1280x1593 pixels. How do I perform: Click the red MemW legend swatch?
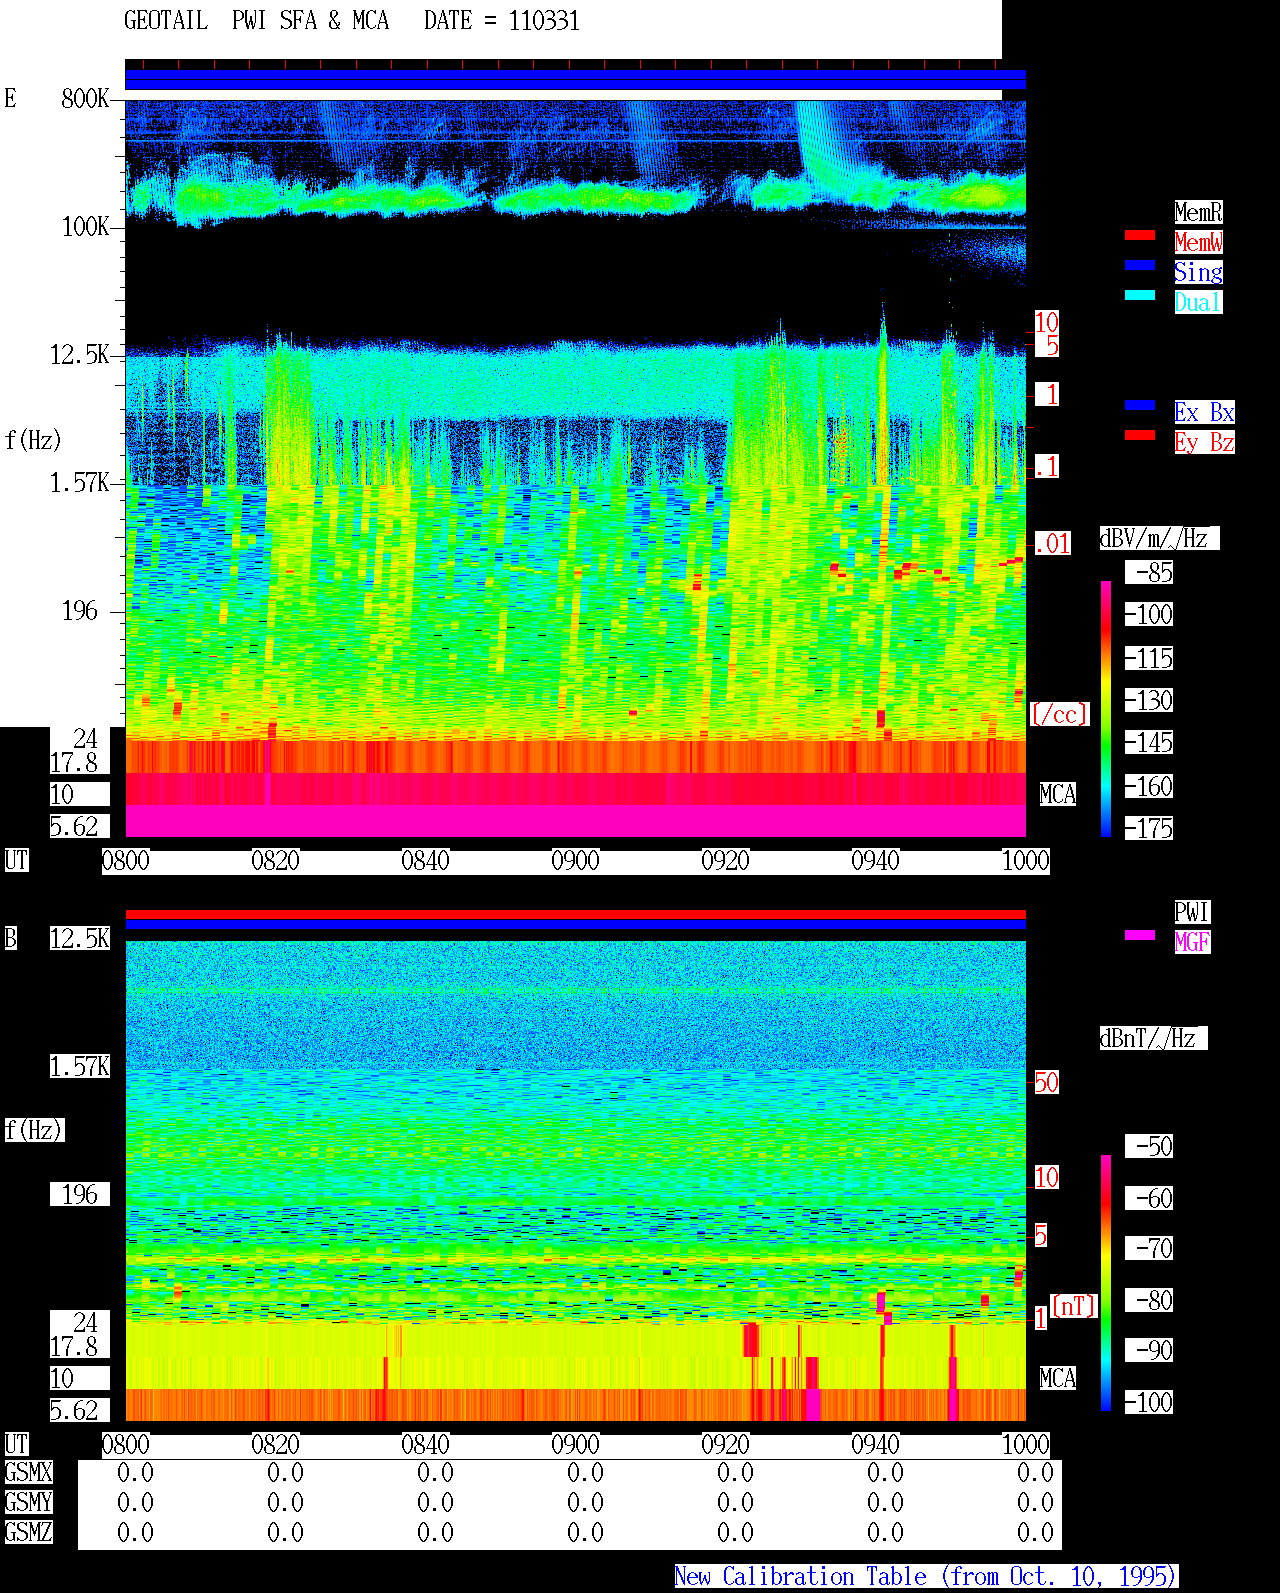pyautogui.click(x=1140, y=235)
